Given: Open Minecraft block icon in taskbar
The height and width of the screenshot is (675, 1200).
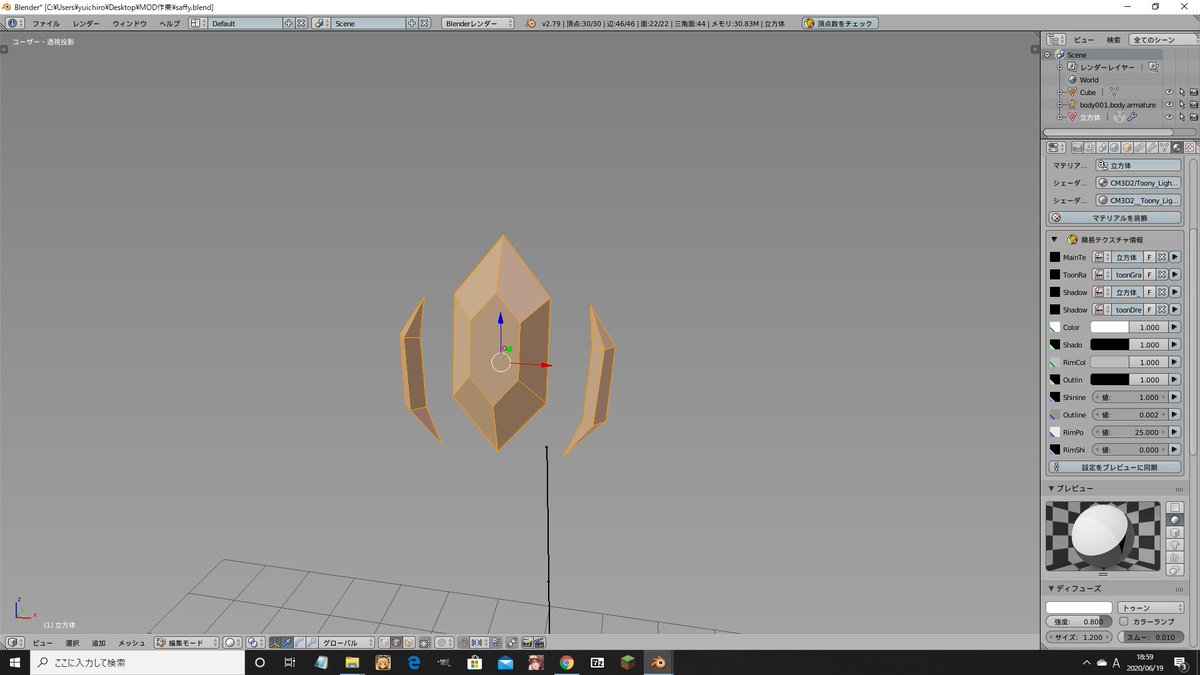Looking at the screenshot, I should [x=627, y=662].
